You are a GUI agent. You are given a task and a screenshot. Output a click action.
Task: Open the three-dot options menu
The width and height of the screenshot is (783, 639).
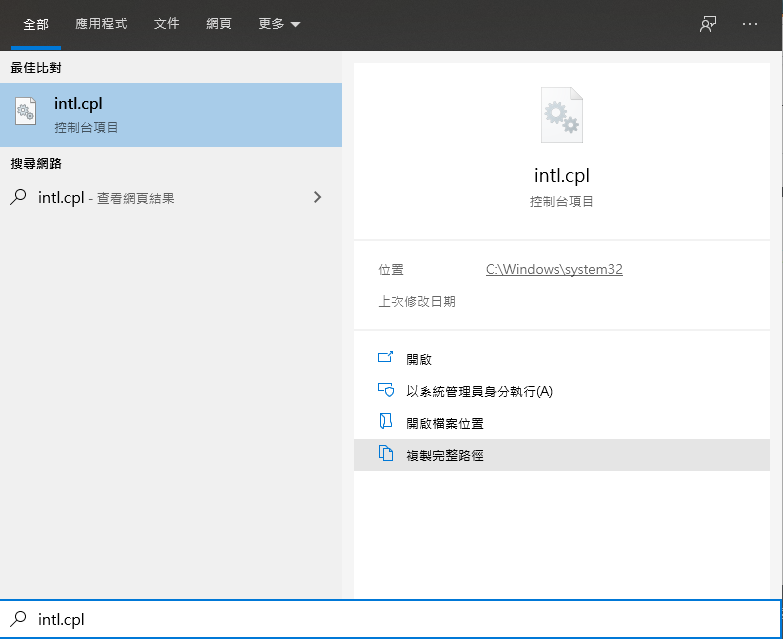(750, 24)
